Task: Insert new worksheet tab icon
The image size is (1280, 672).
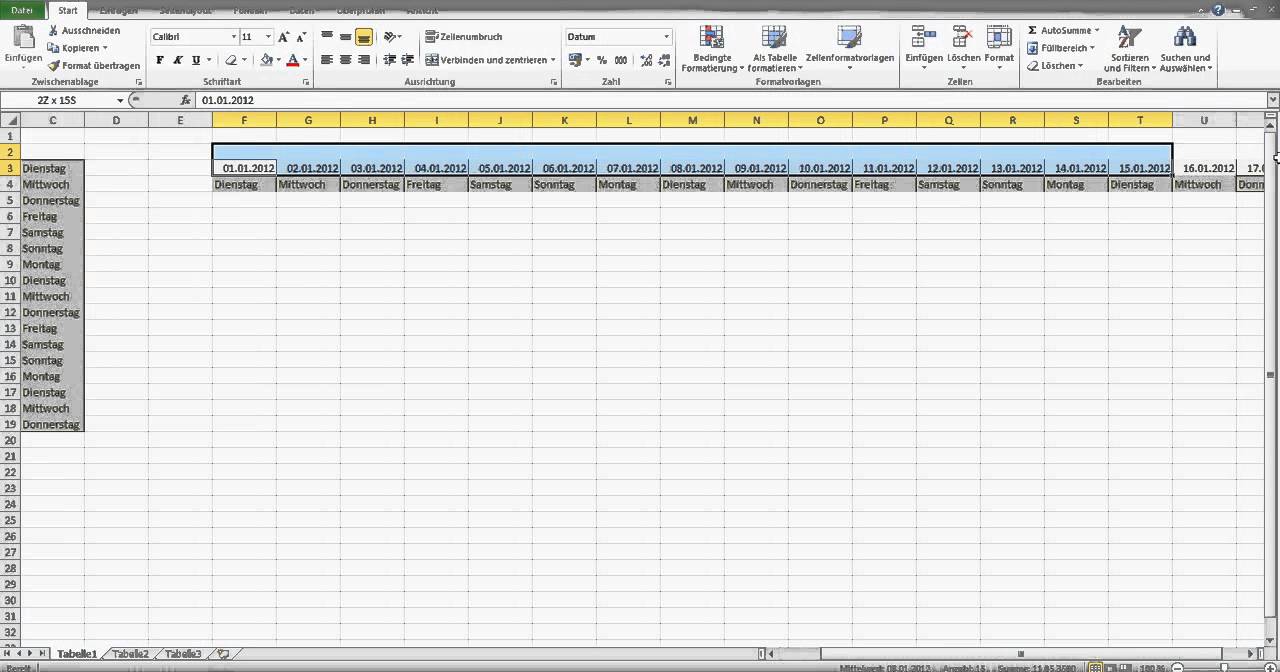Action: click(x=224, y=654)
